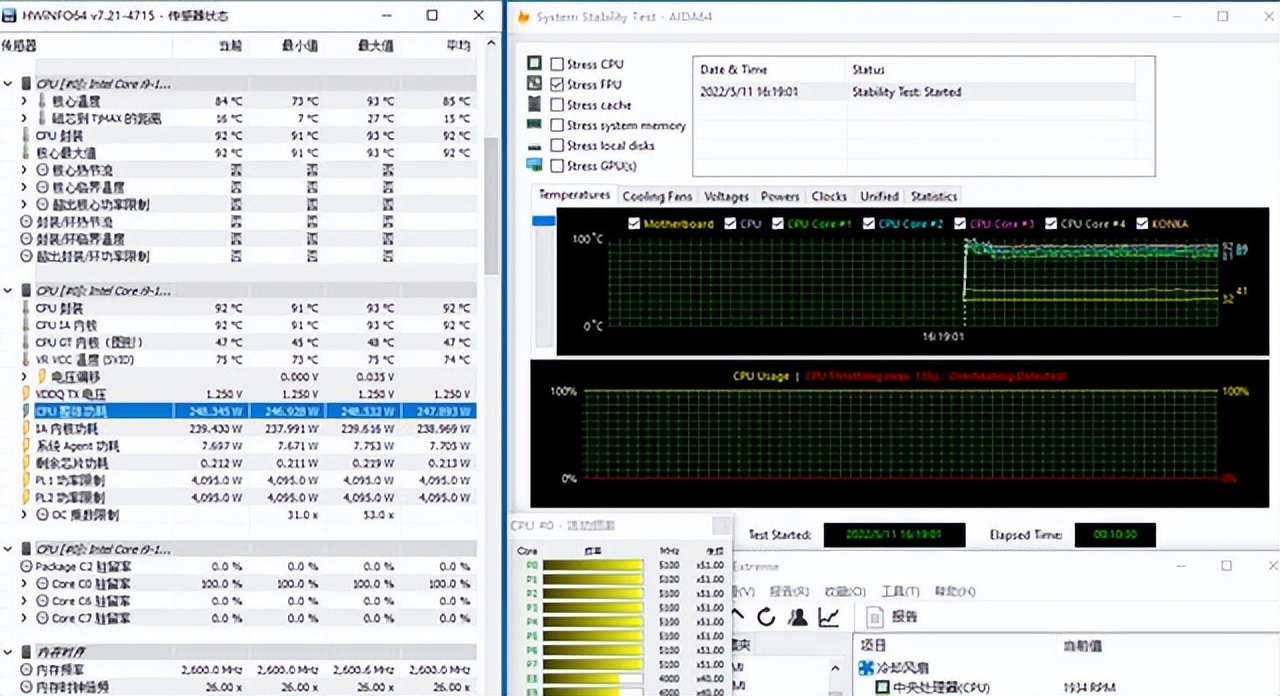
Task: Click the monitor icon beside Stress GPU(s)
Action: [534, 165]
